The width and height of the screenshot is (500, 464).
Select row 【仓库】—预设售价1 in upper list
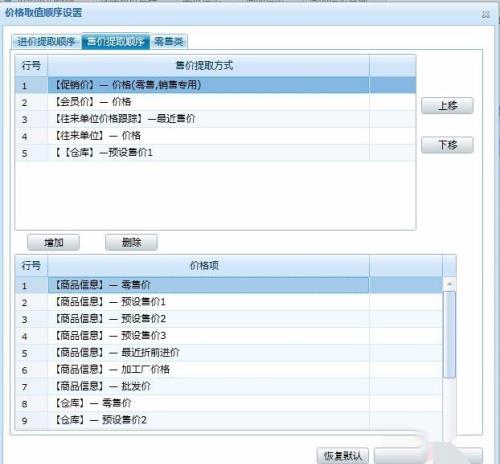(x=215, y=153)
